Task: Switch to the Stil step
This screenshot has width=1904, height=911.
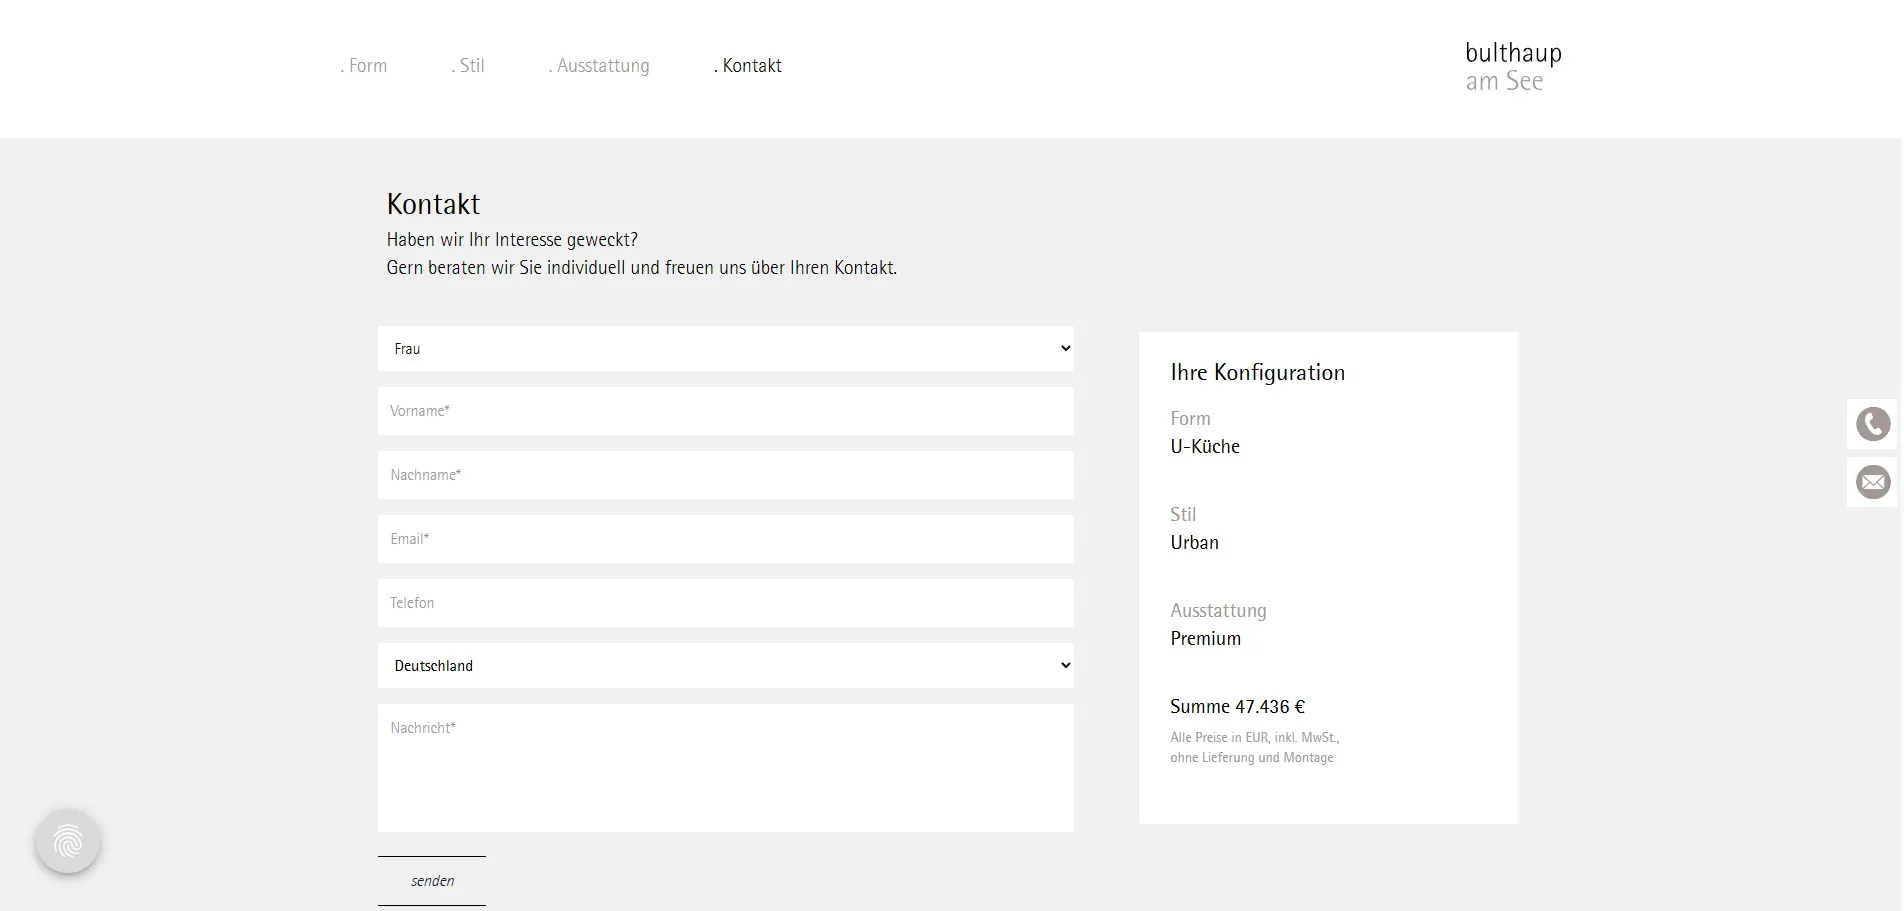Action: (x=468, y=66)
